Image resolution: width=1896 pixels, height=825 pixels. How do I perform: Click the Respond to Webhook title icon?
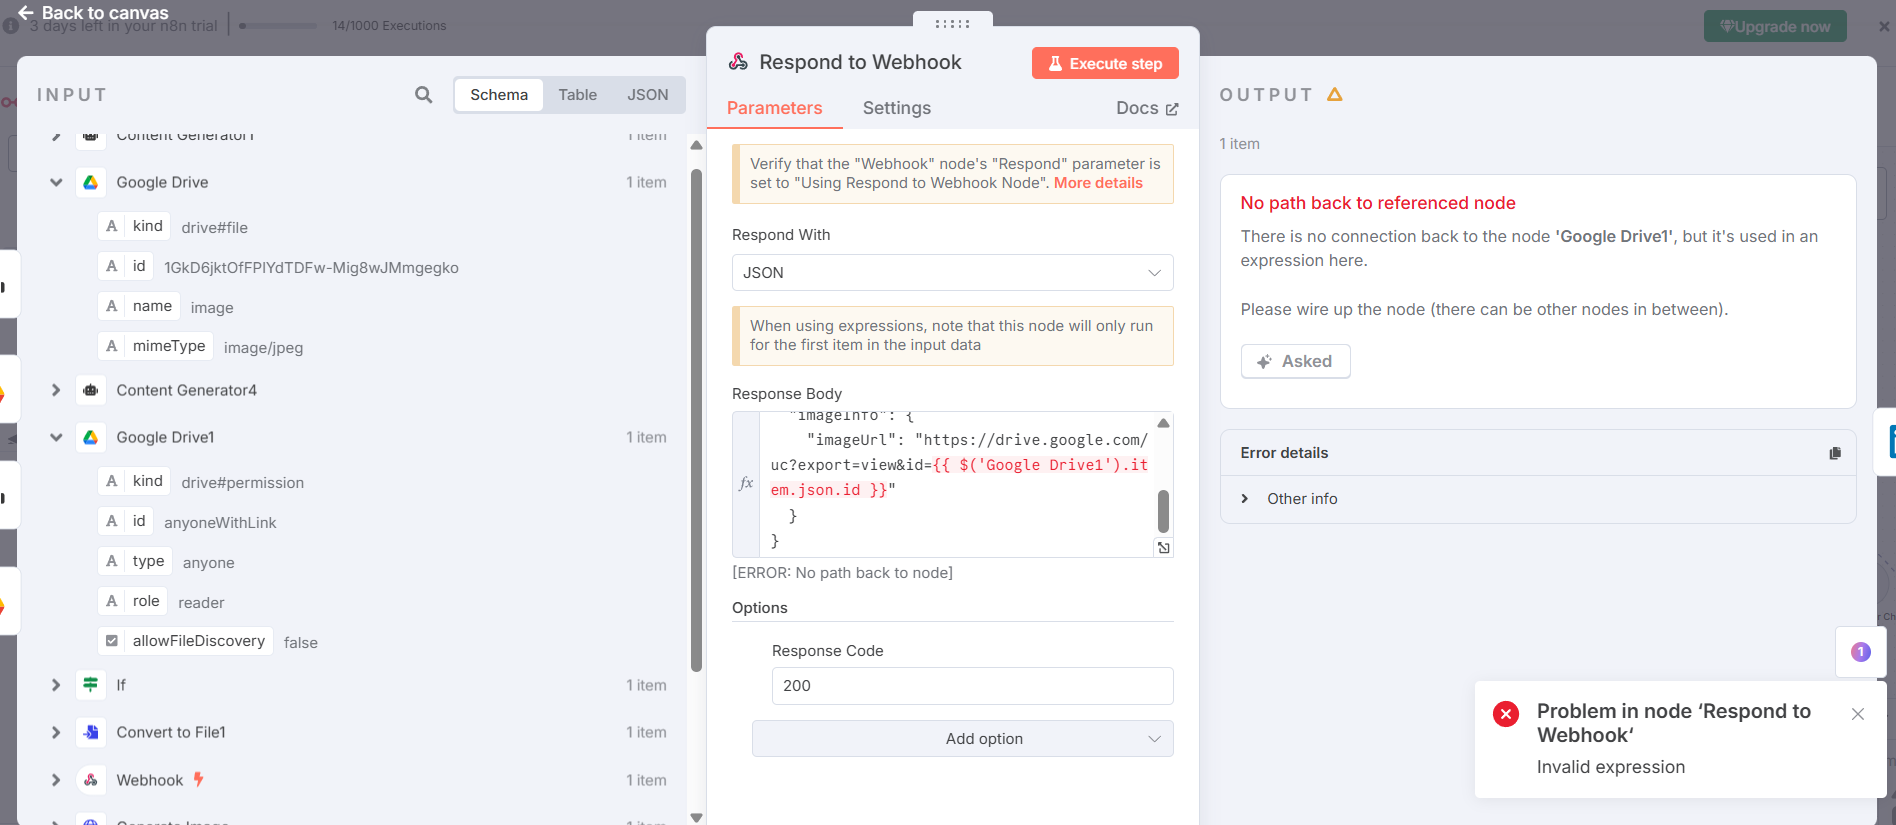coord(738,62)
